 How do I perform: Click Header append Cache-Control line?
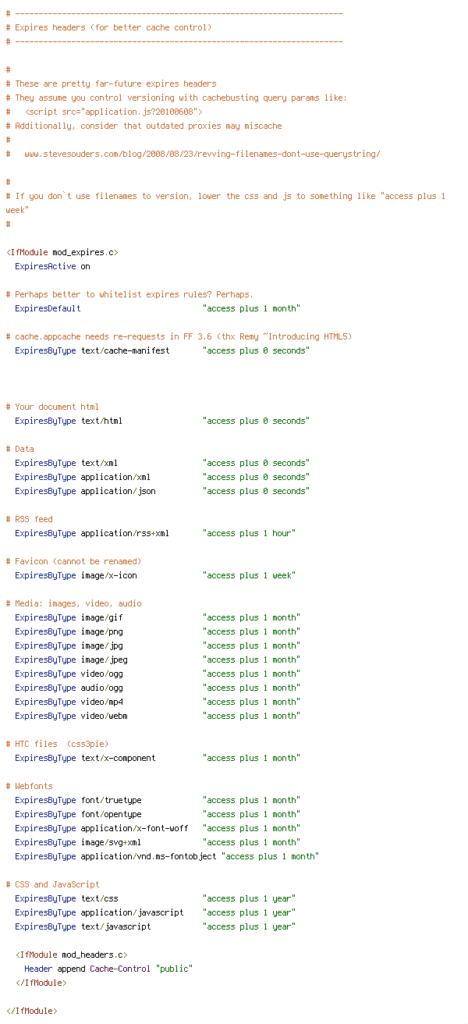point(108,968)
